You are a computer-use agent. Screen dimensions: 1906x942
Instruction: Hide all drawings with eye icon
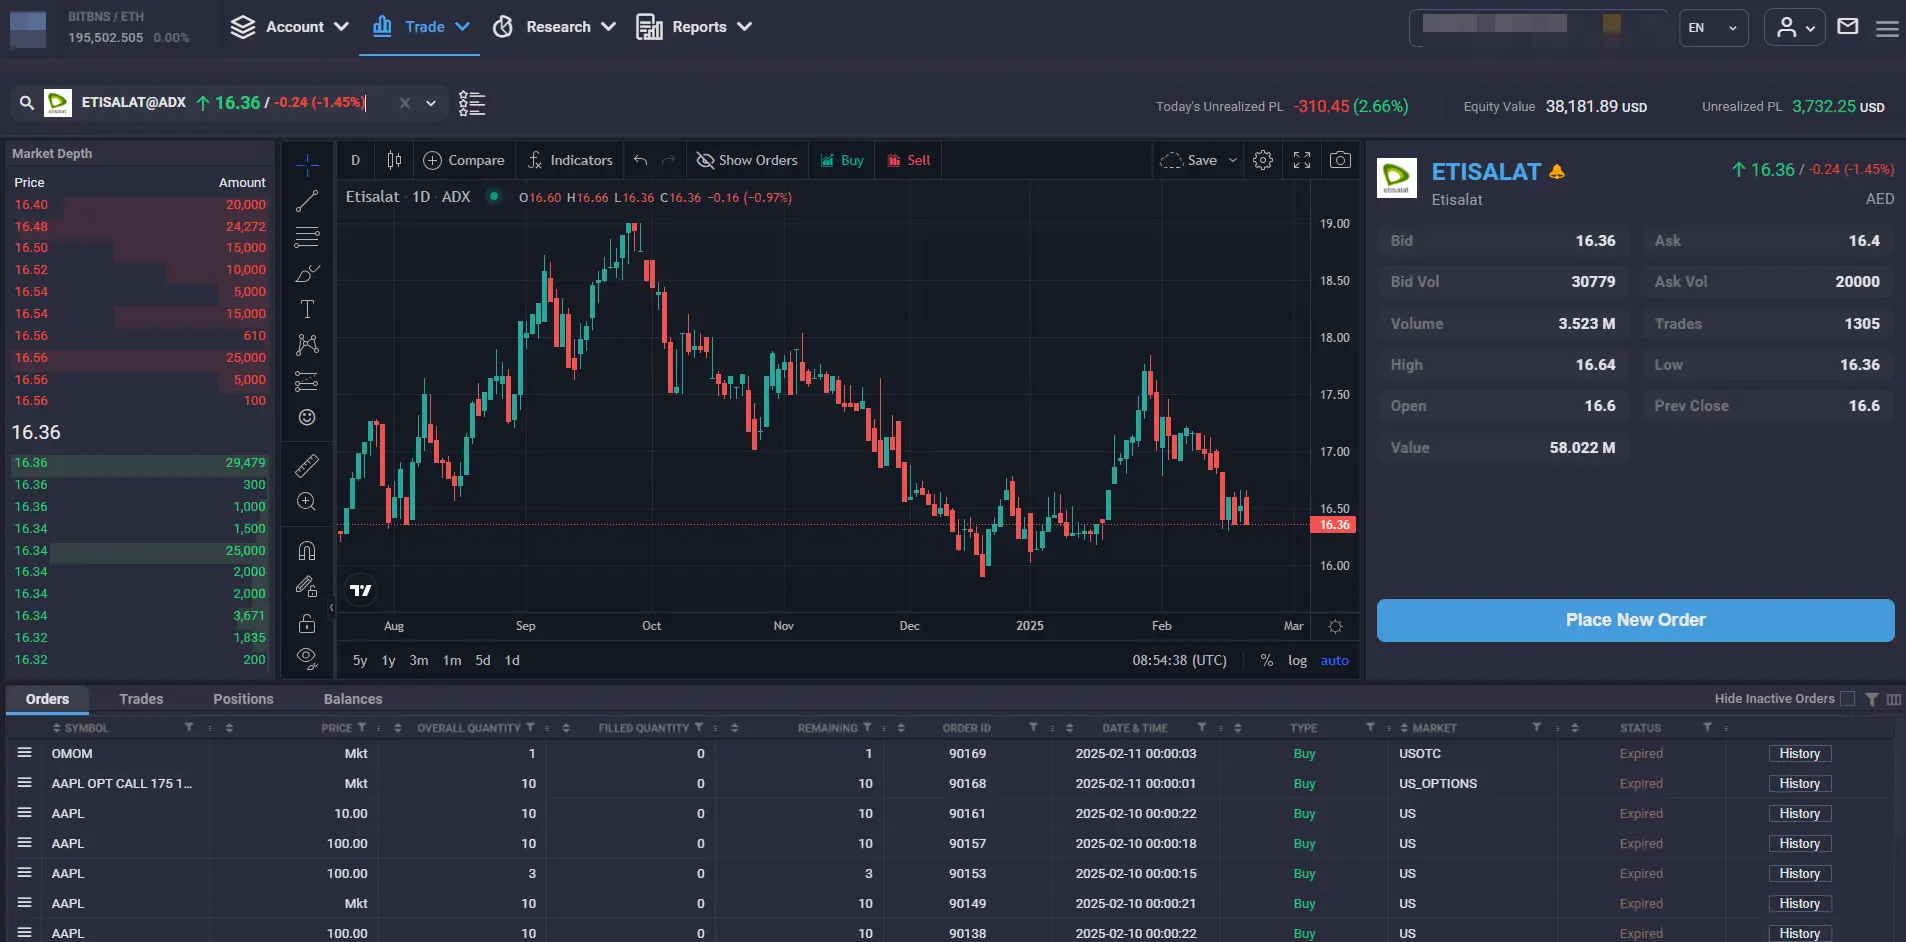[307, 658]
